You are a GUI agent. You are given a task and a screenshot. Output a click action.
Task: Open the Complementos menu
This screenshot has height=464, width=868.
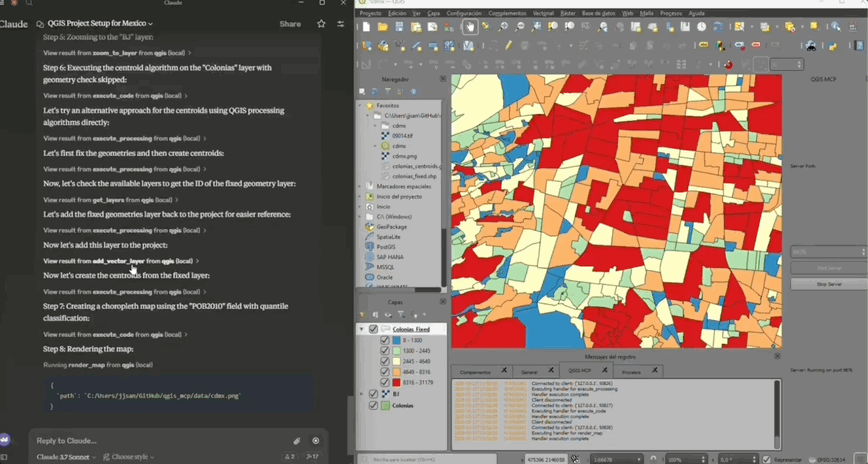506,14
